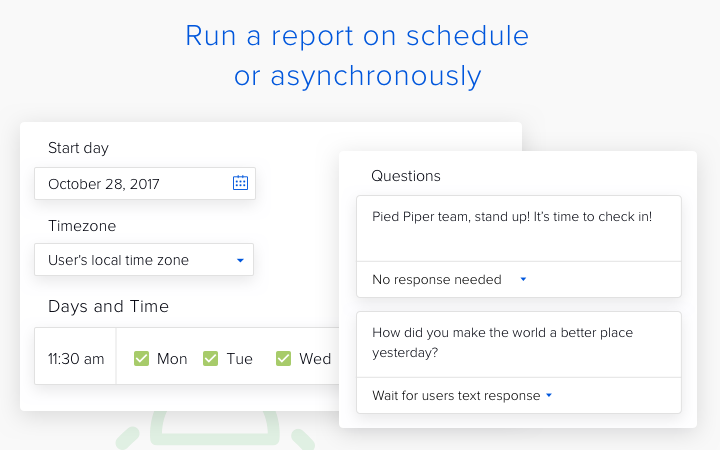The width and height of the screenshot is (720, 450).
Task: Open the calendar icon date picker
Action: 240,183
